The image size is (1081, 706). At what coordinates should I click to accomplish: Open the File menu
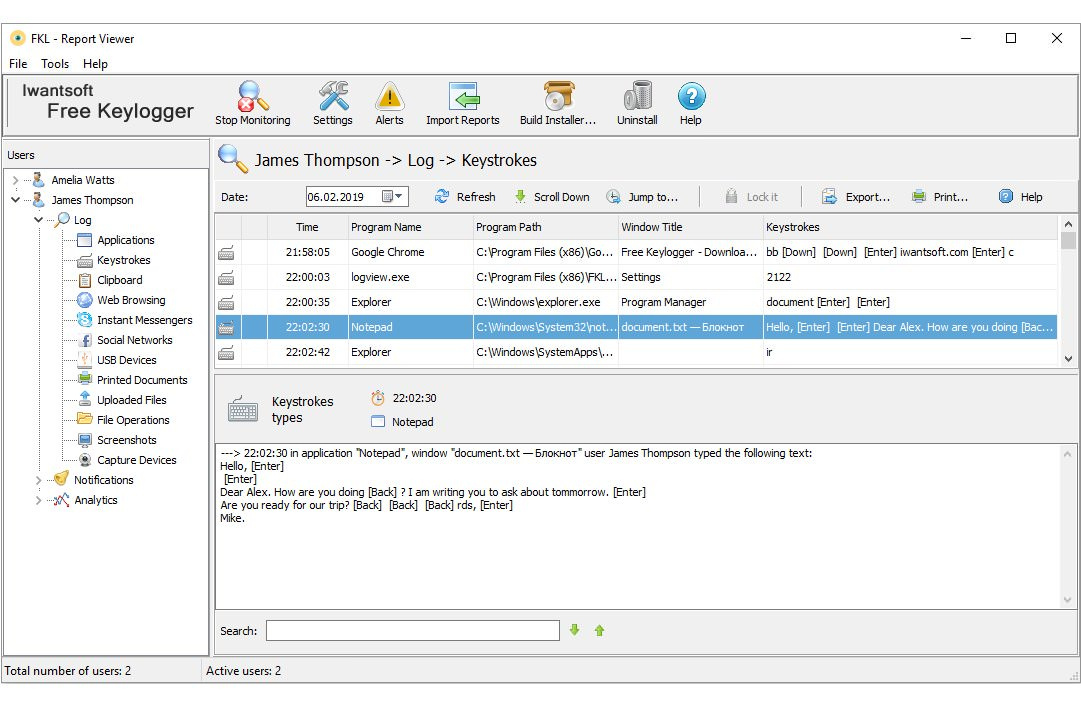18,64
